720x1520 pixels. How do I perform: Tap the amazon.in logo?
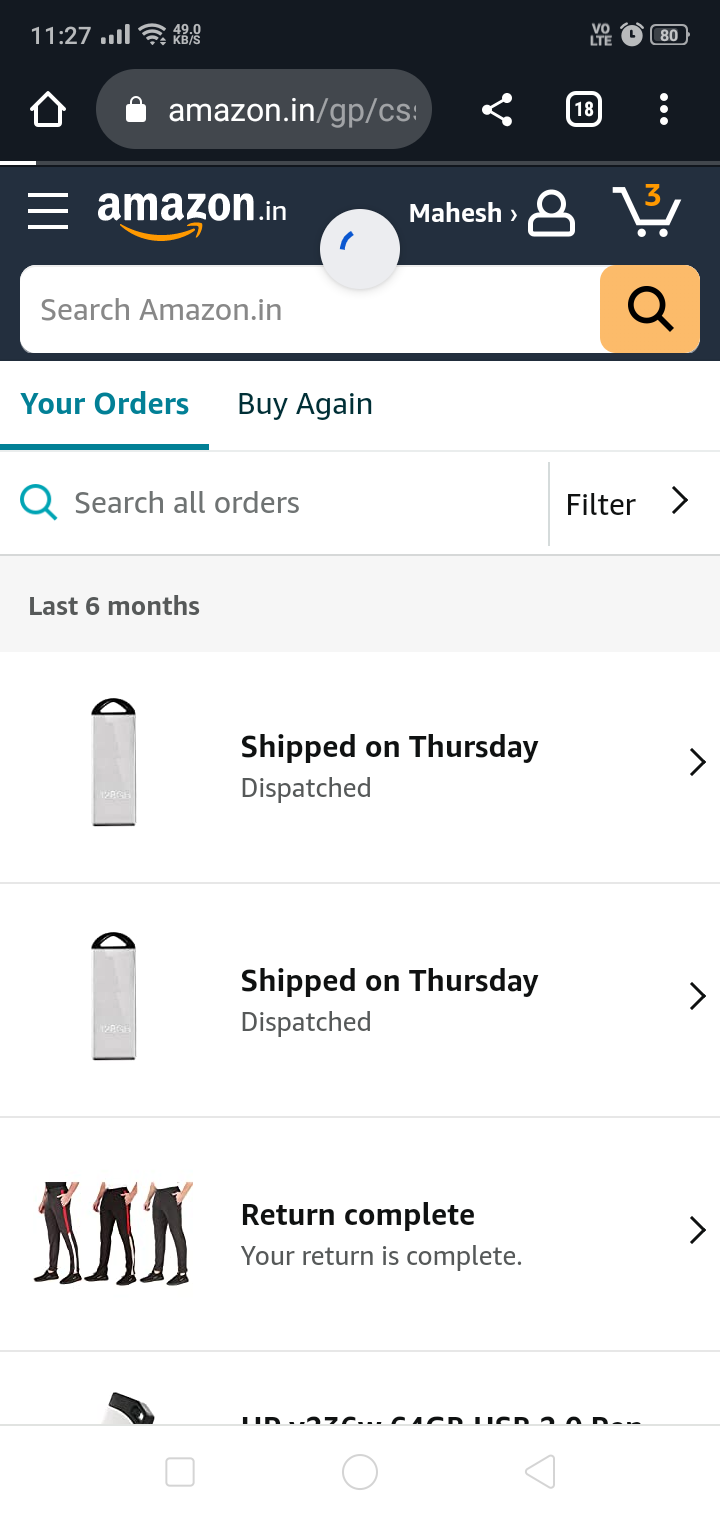click(191, 212)
